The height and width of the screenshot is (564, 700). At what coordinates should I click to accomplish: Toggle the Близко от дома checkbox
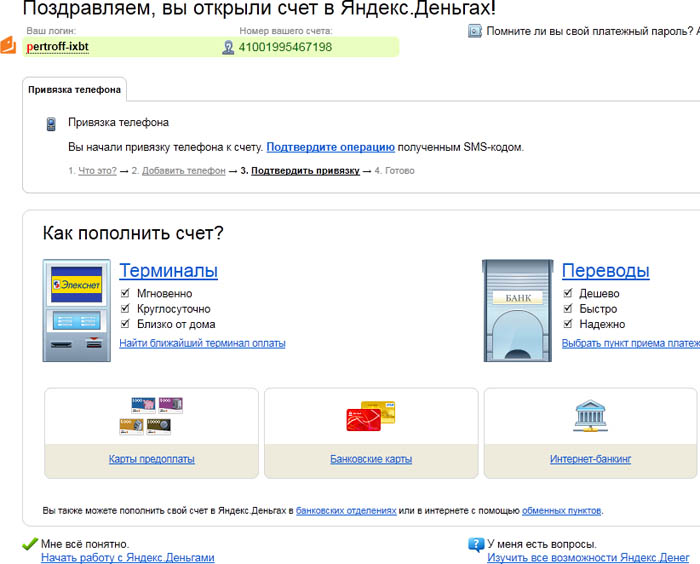pos(125,323)
